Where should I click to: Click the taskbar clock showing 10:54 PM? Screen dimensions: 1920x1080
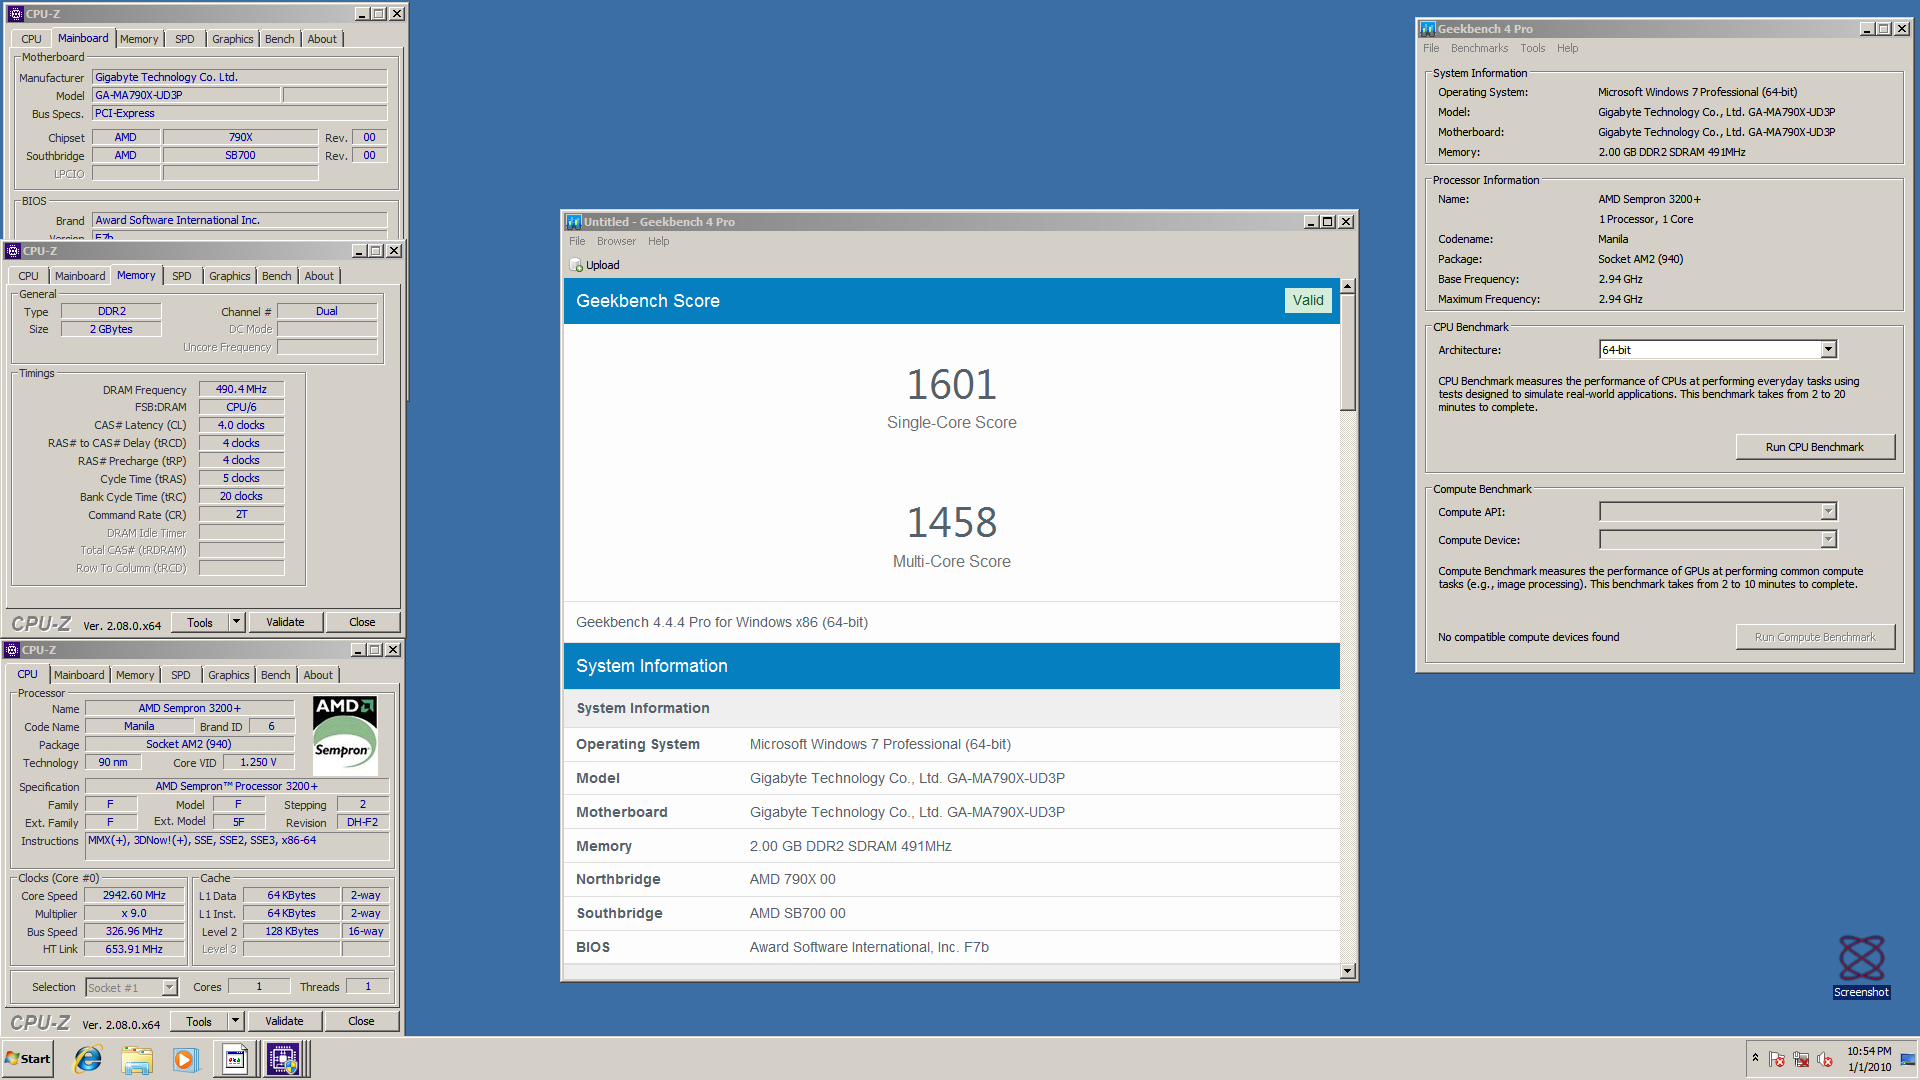(1869, 1059)
